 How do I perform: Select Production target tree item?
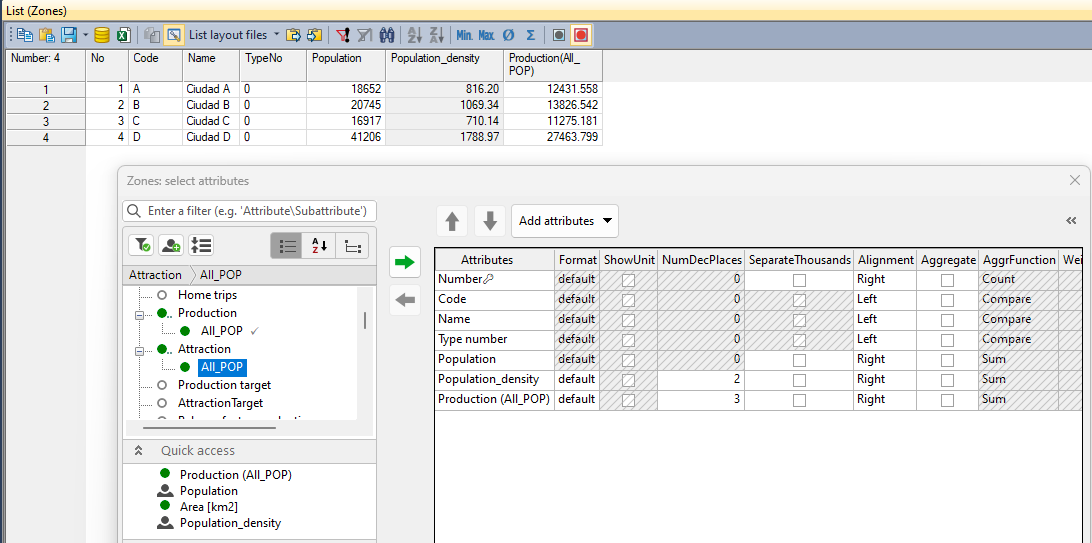click(224, 385)
